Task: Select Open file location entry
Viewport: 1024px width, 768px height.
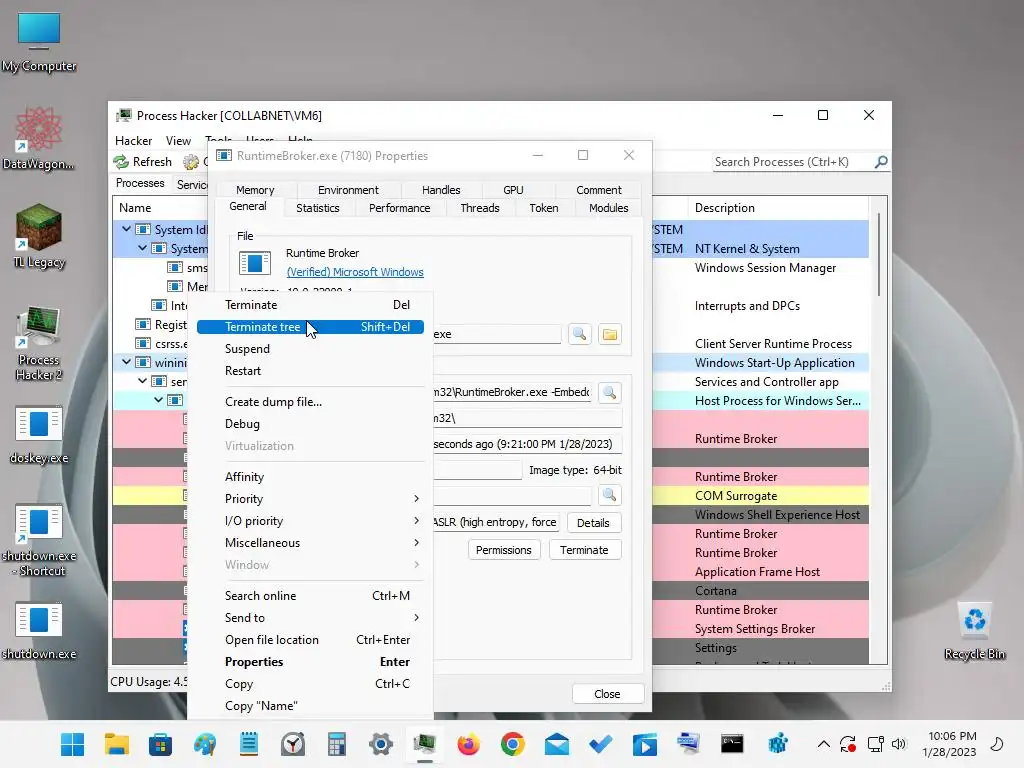Action: click(x=310, y=640)
